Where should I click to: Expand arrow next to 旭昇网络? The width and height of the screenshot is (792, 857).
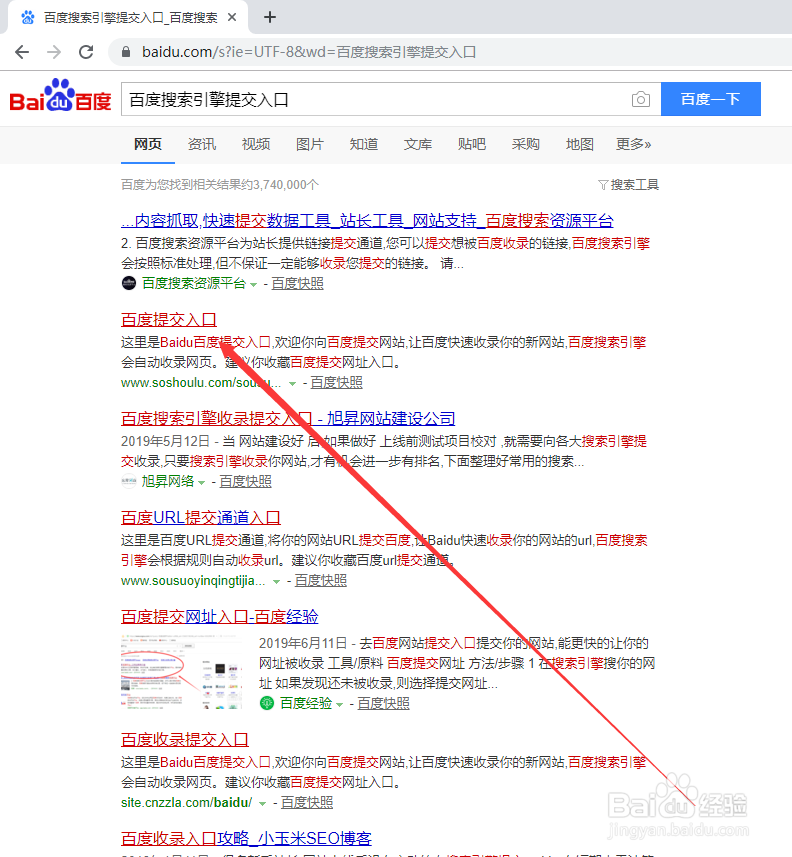201,483
